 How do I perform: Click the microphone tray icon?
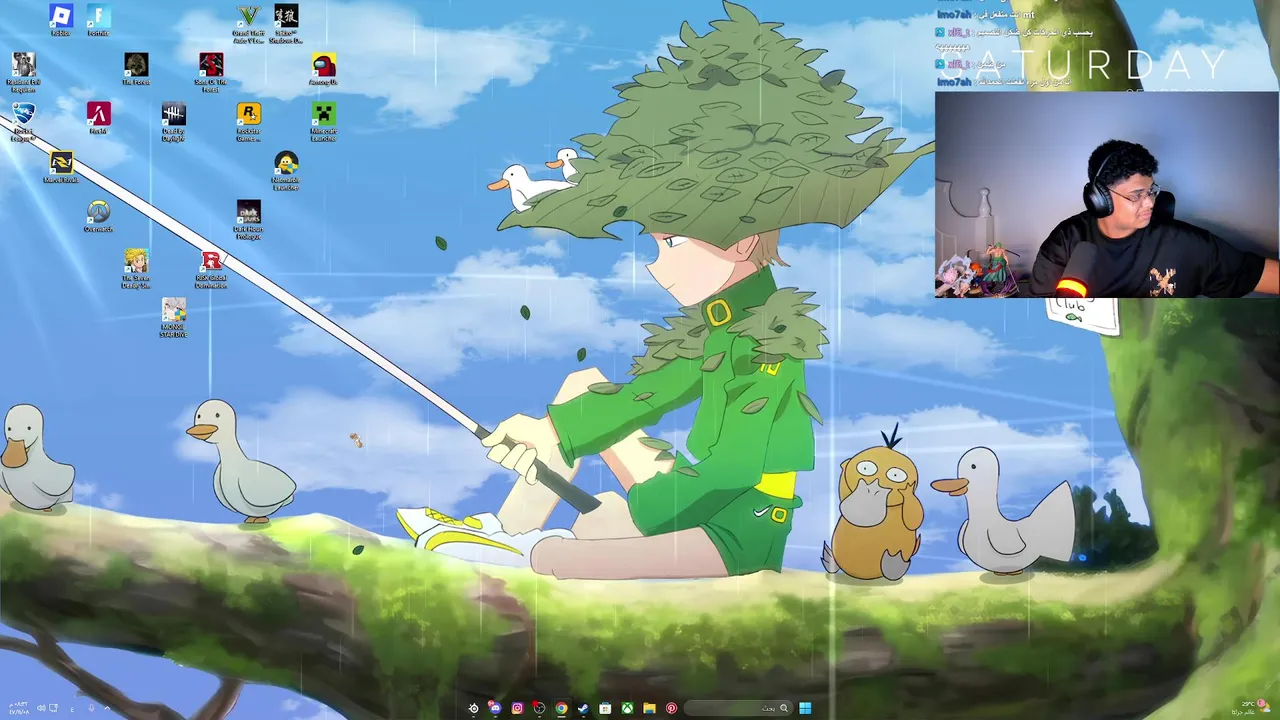[91, 708]
